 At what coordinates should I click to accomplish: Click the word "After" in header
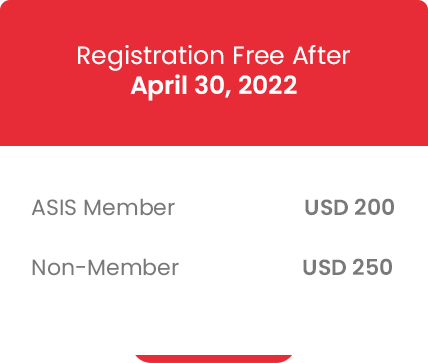coord(322,55)
